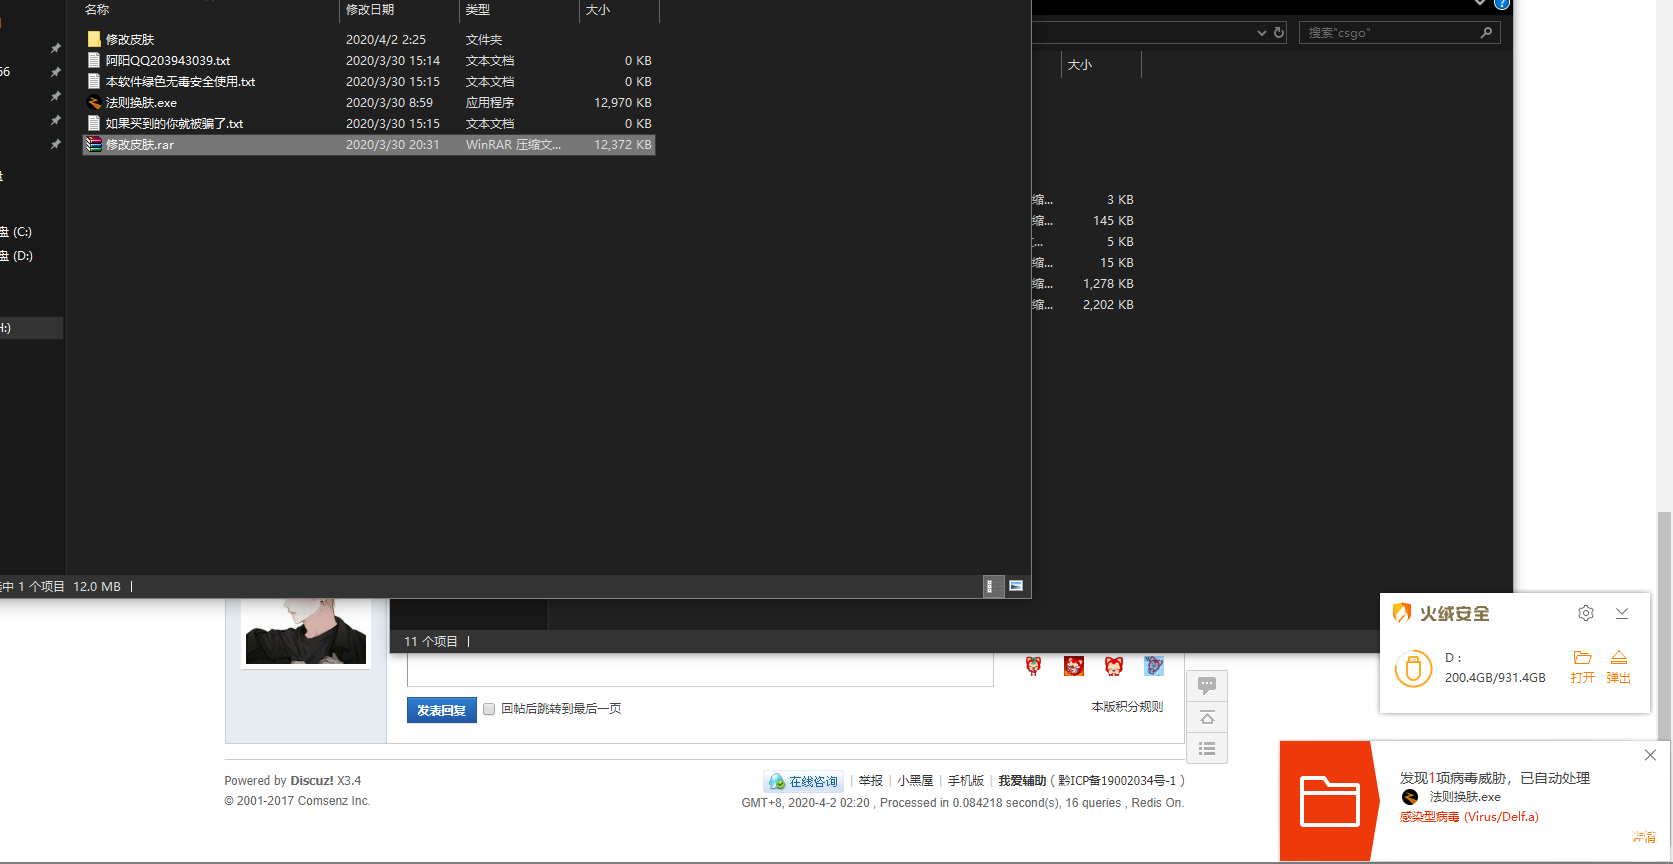Click the 在线咨询 online consultation button
Viewport: 1673px width, 864px height.
pos(804,782)
